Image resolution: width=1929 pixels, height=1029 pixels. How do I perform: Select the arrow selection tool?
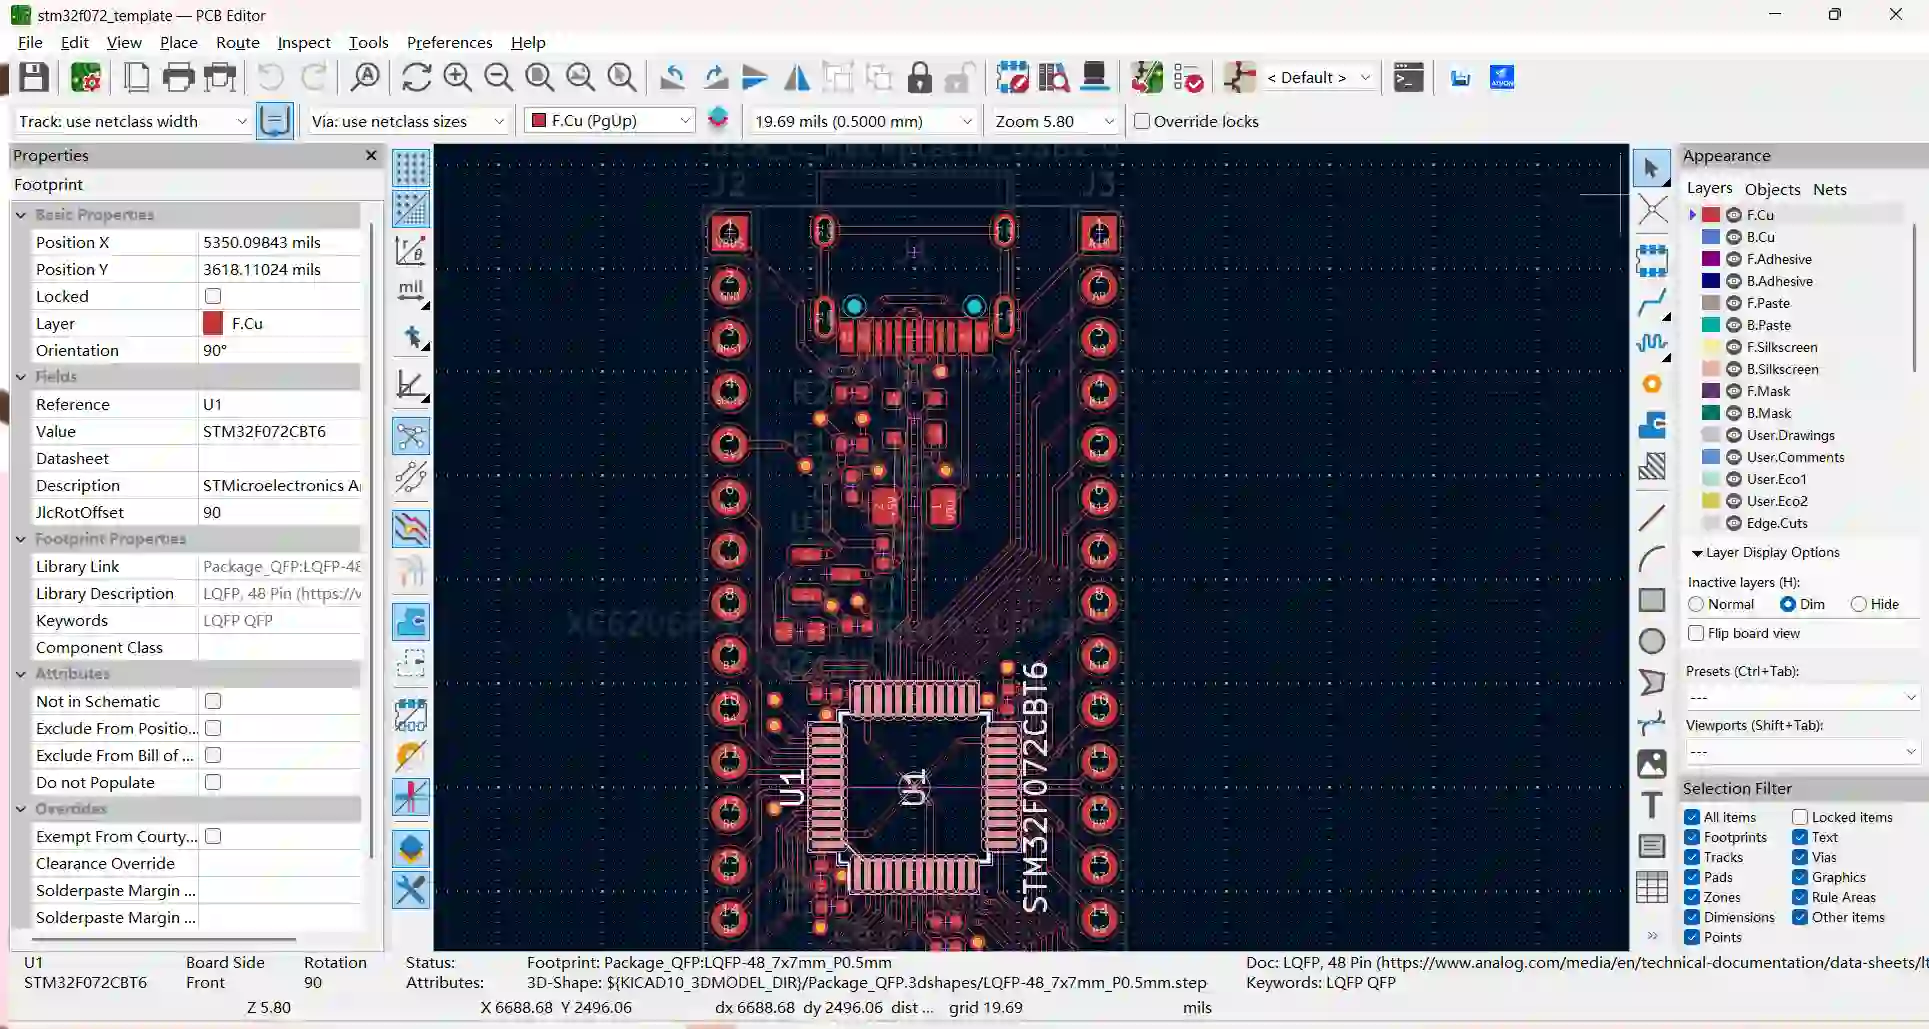point(1652,168)
